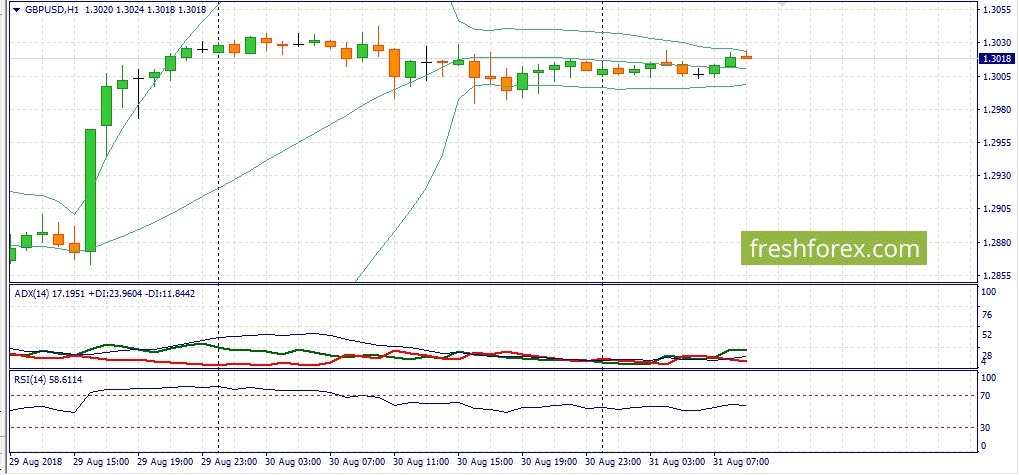The height and width of the screenshot is (475, 1019).
Task: Click the 30 Aug 19:00 time label
Action: [549, 462]
